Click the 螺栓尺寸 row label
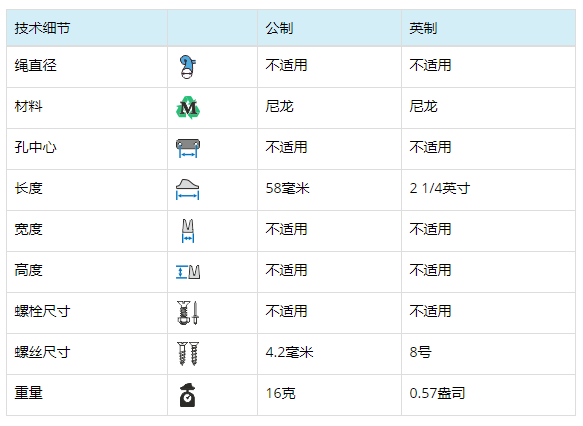583x426 pixels. [42, 311]
